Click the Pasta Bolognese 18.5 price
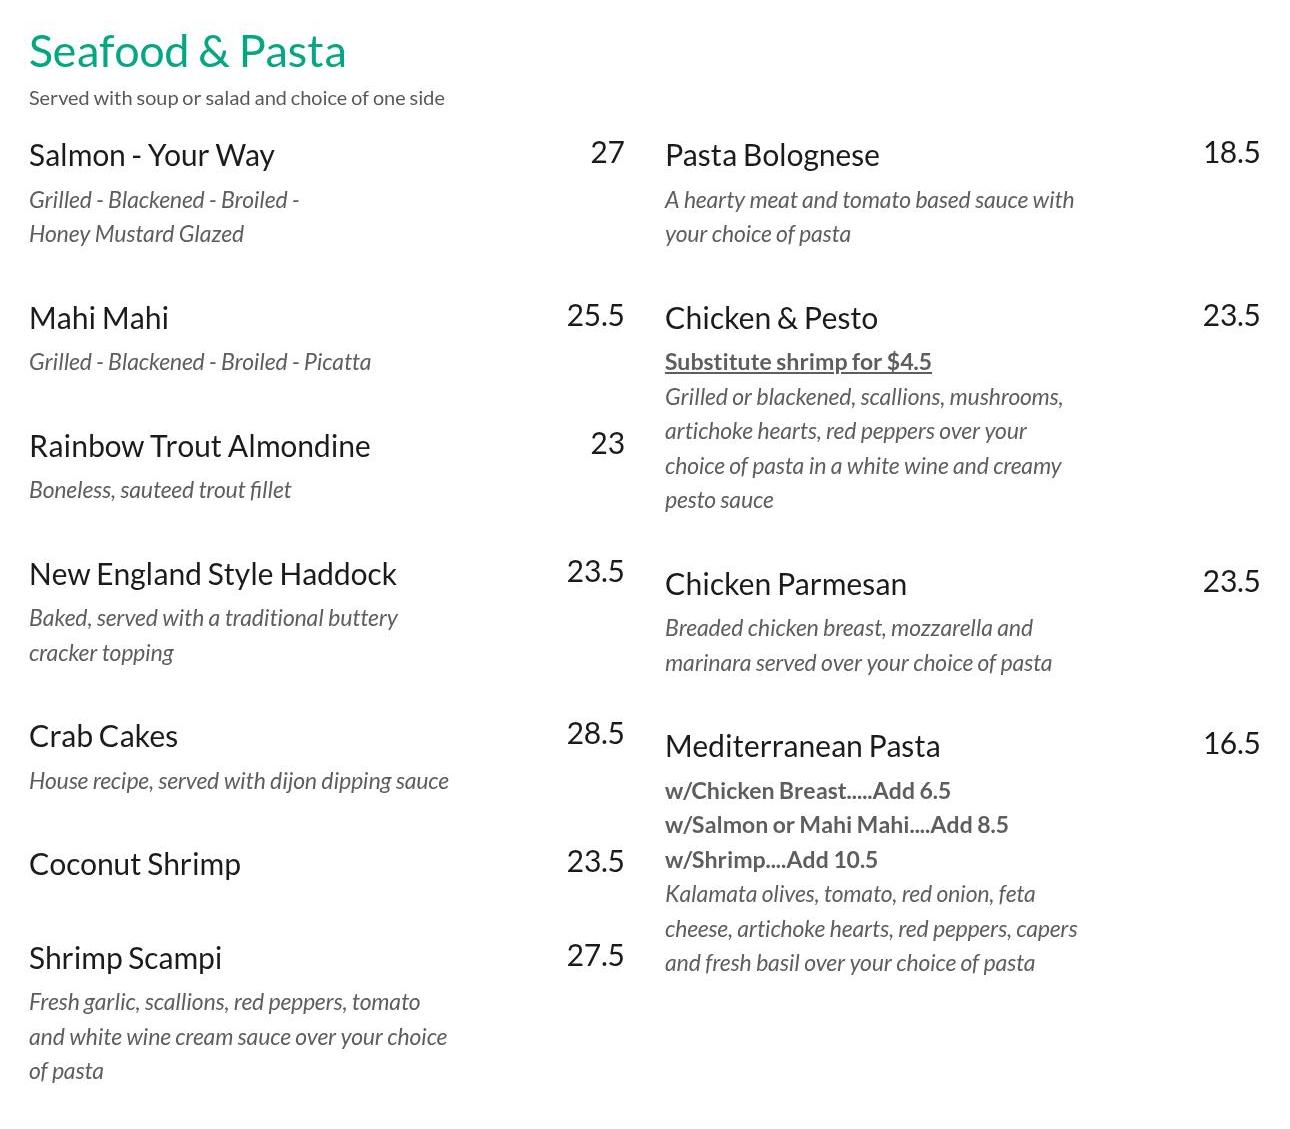 [1231, 152]
